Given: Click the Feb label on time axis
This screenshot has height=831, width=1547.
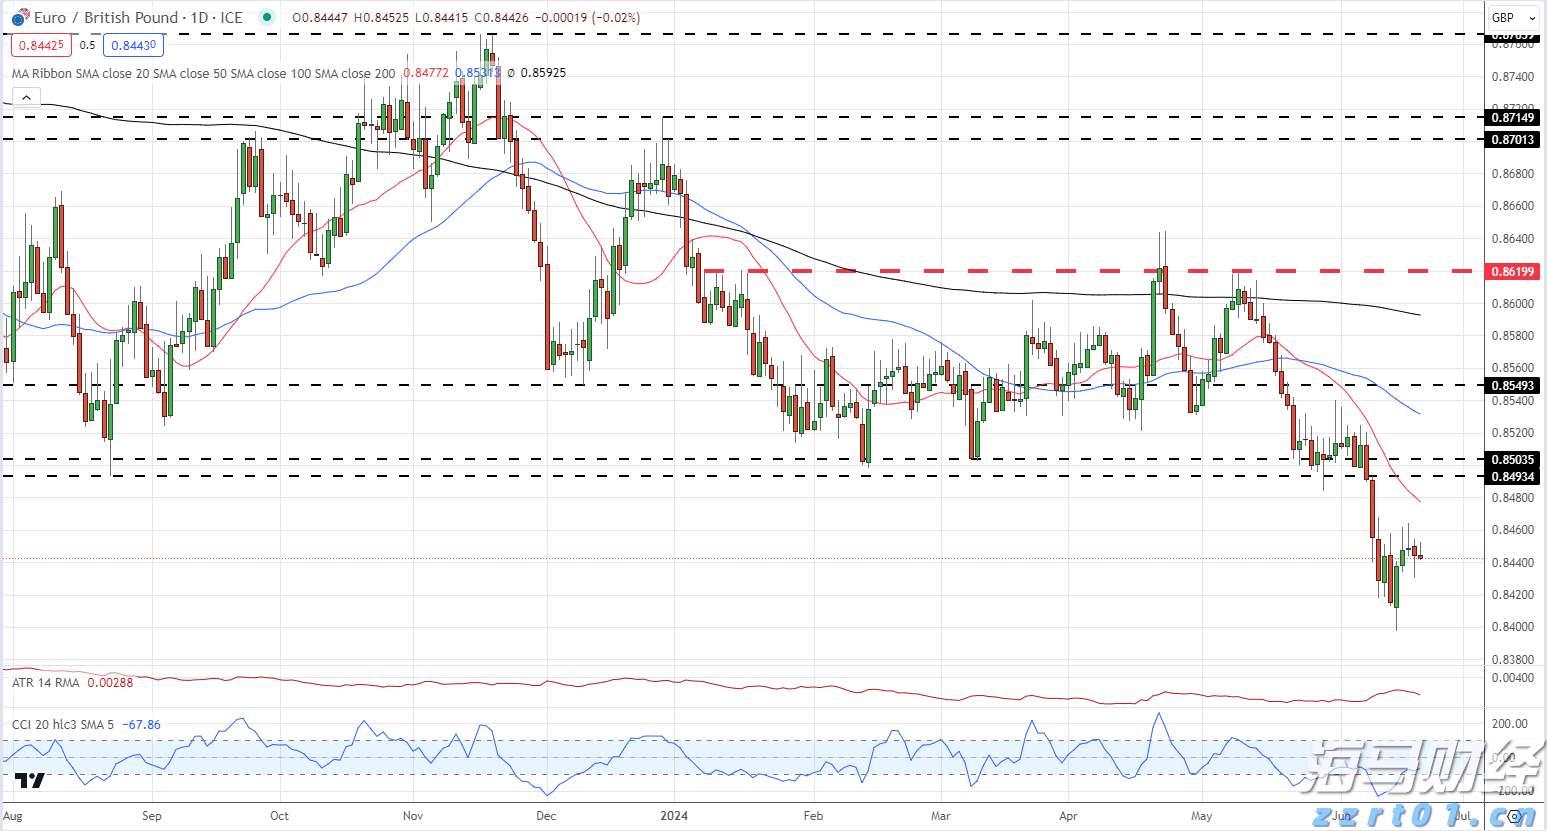Looking at the screenshot, I should tap(814, 815).
